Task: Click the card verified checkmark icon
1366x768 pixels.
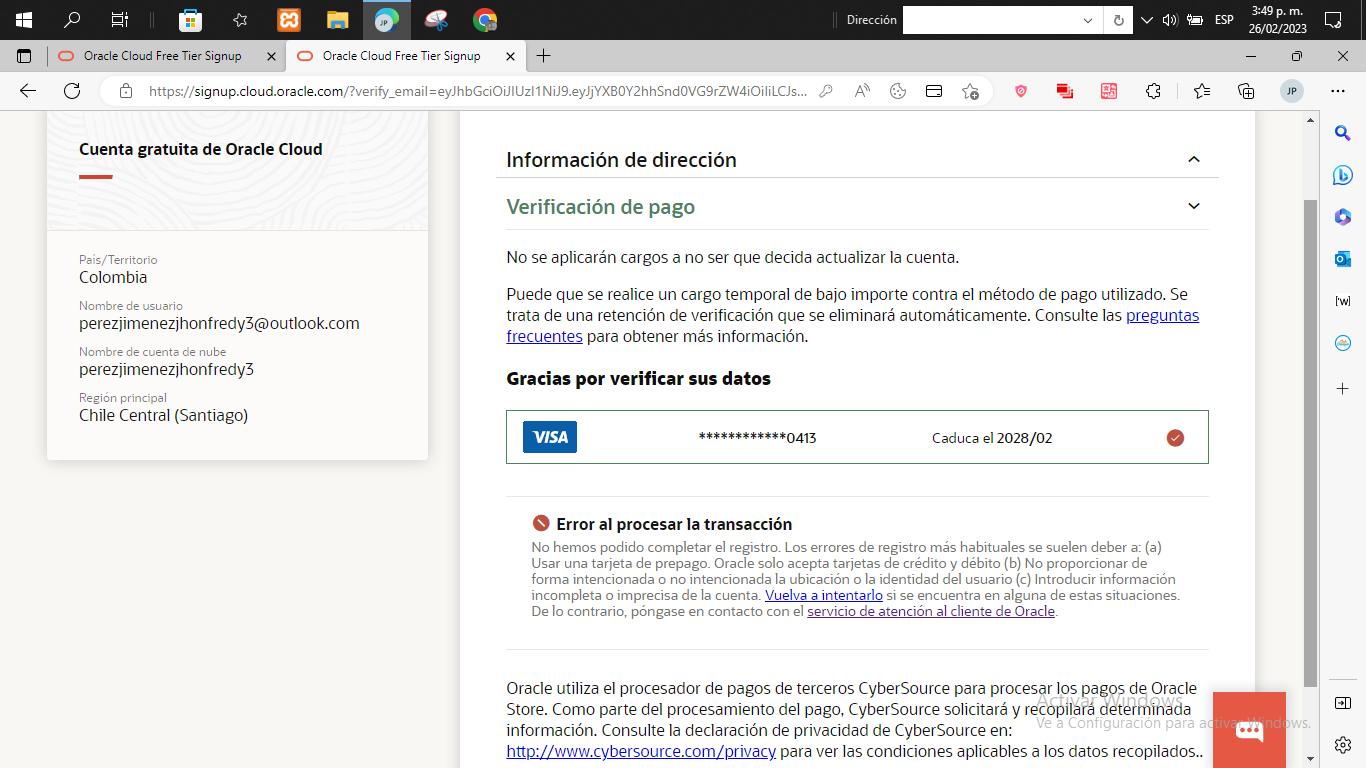Action: [1175, 437]
